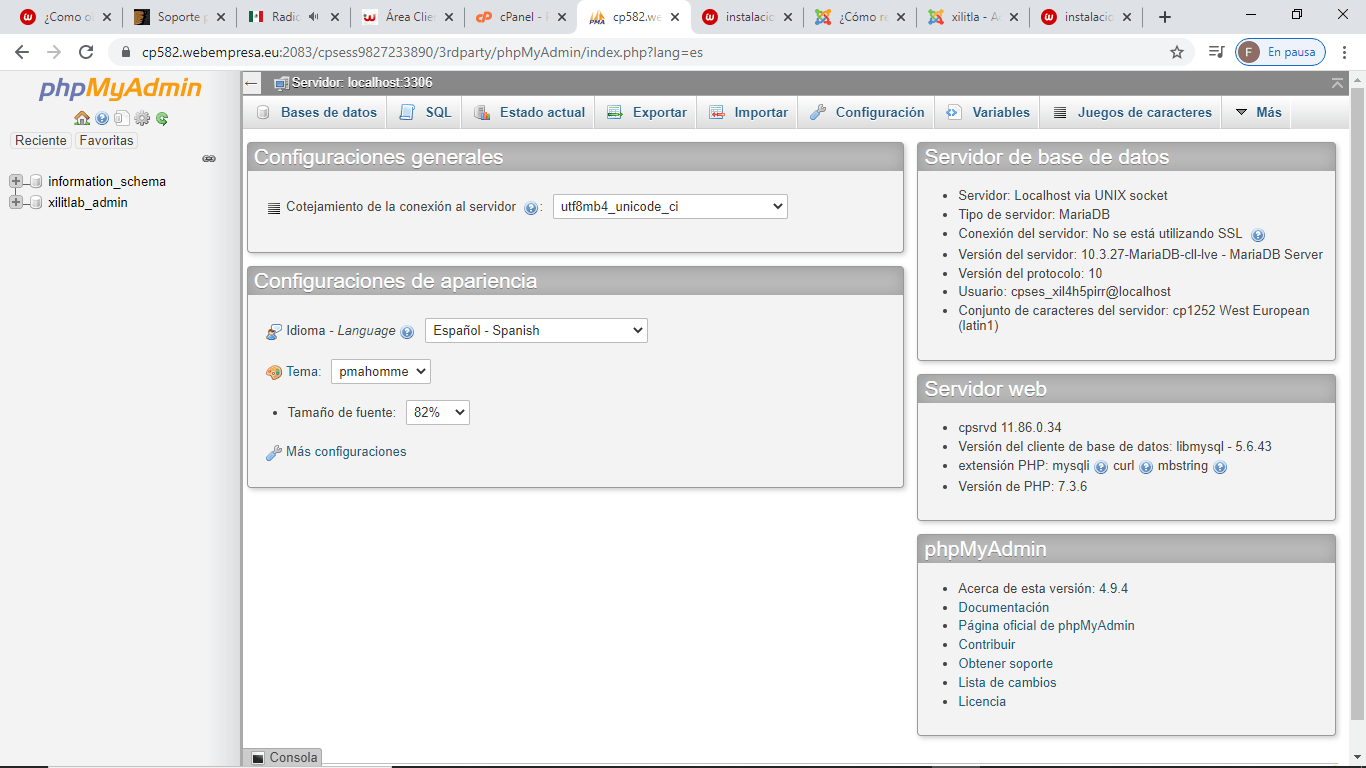1366x768 pixels.
Task: Collapse page header using top-right arrow icon
Action: coord(1337,83)
